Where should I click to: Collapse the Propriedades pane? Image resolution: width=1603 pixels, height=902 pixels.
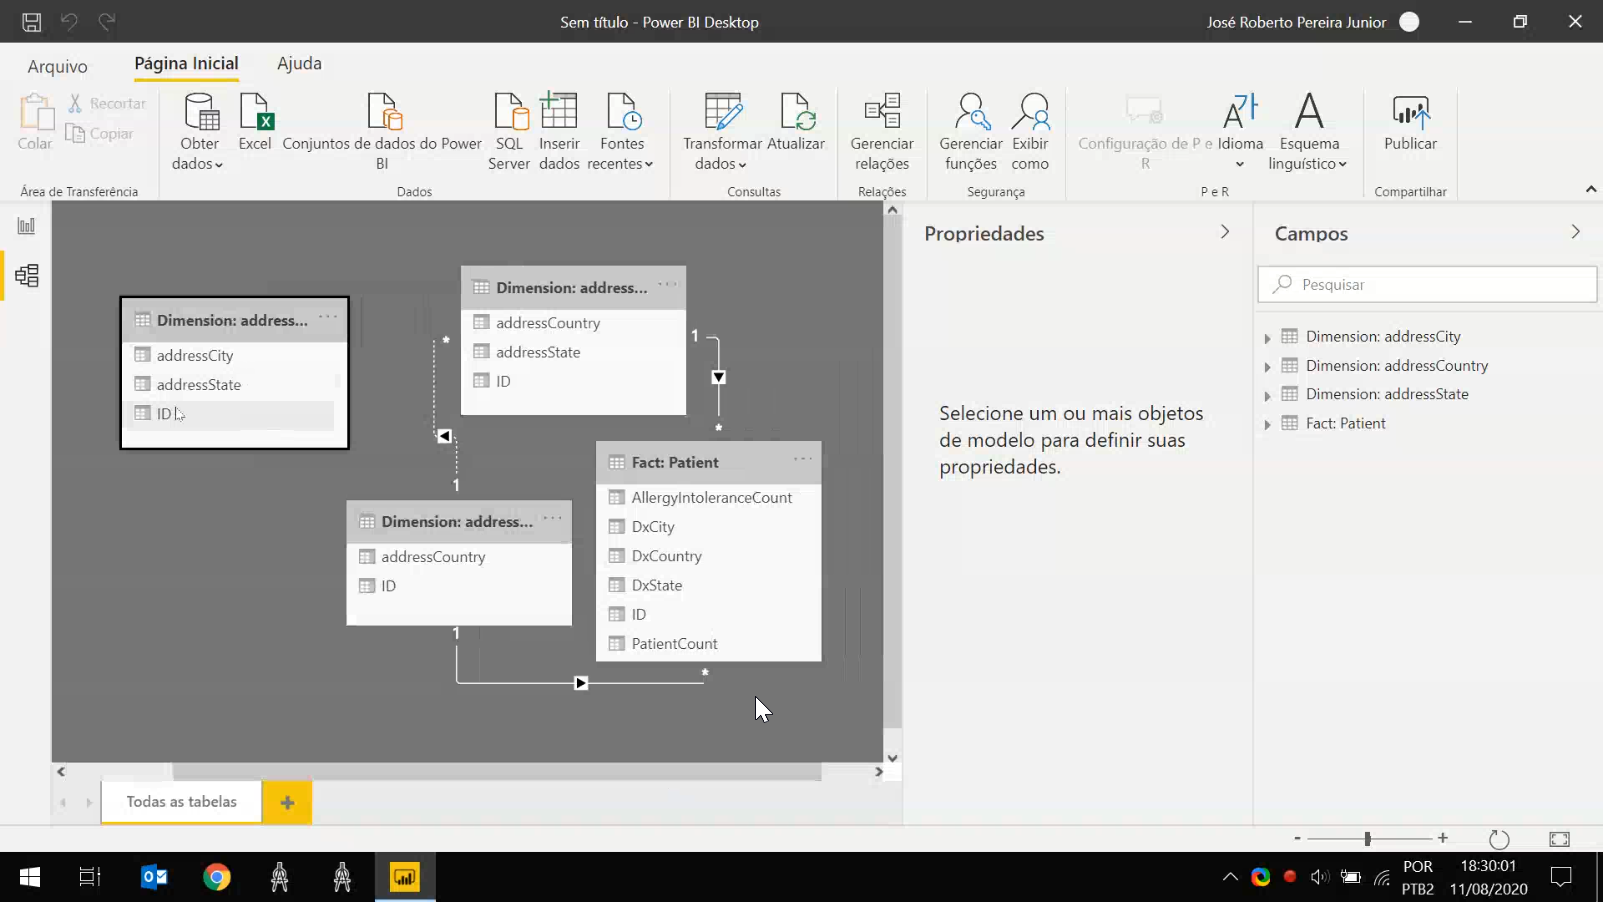click(x=1225, y=232)
